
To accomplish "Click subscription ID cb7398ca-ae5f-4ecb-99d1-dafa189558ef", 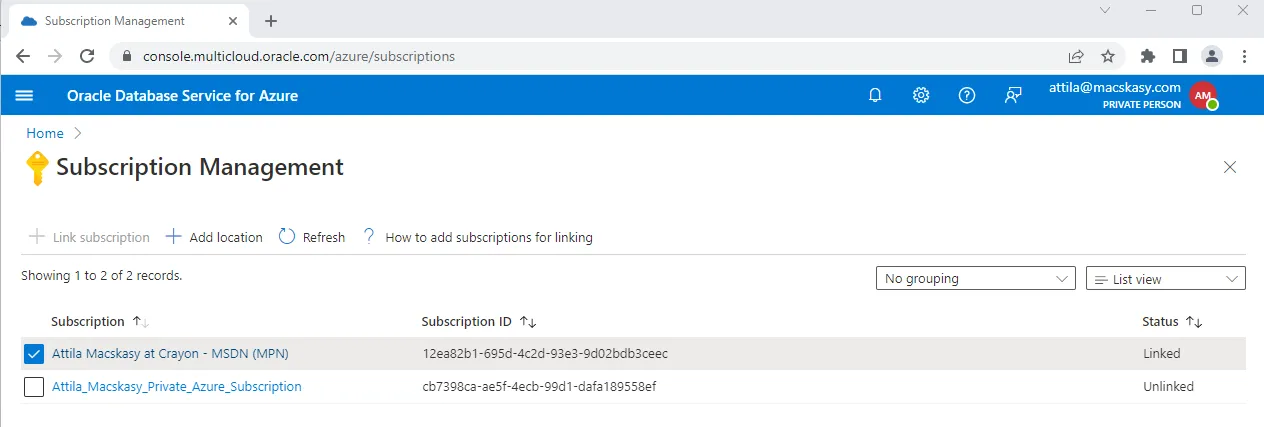I will [539, 386].
